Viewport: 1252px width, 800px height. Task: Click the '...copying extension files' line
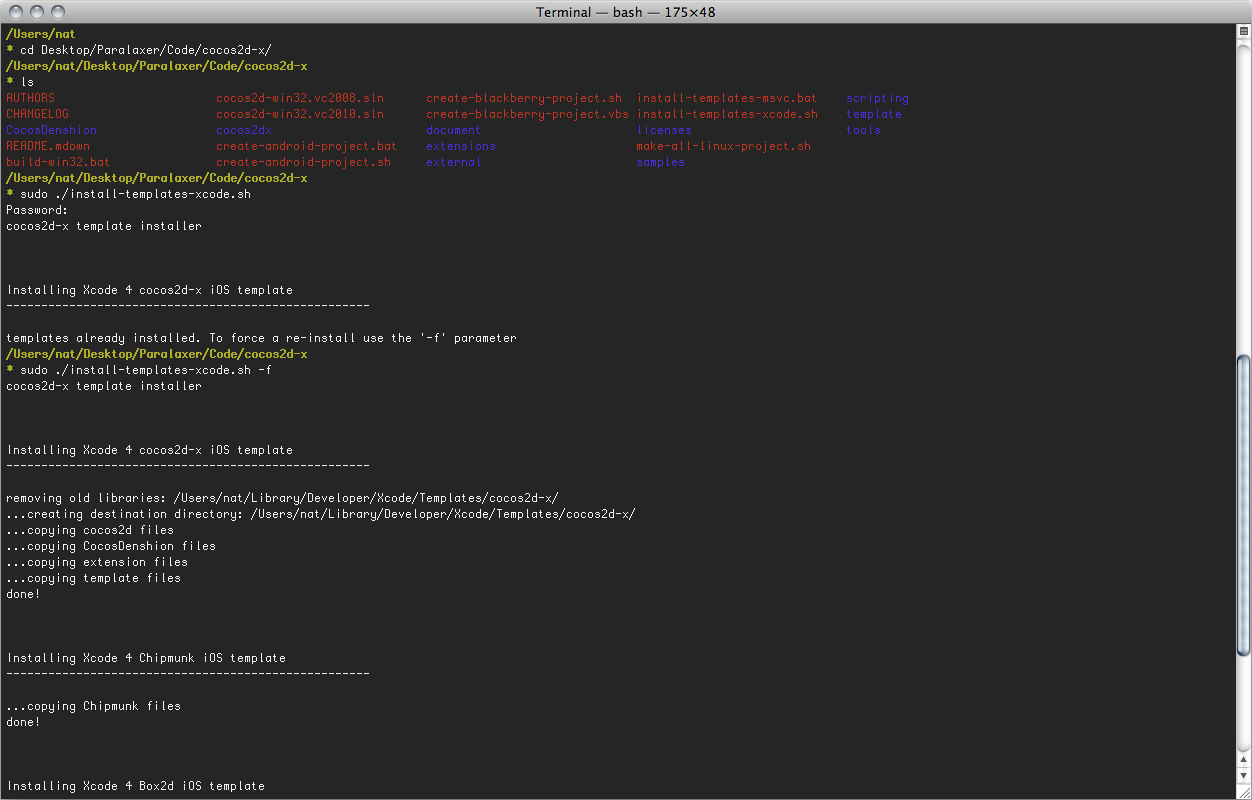click(x=97, y=562)
